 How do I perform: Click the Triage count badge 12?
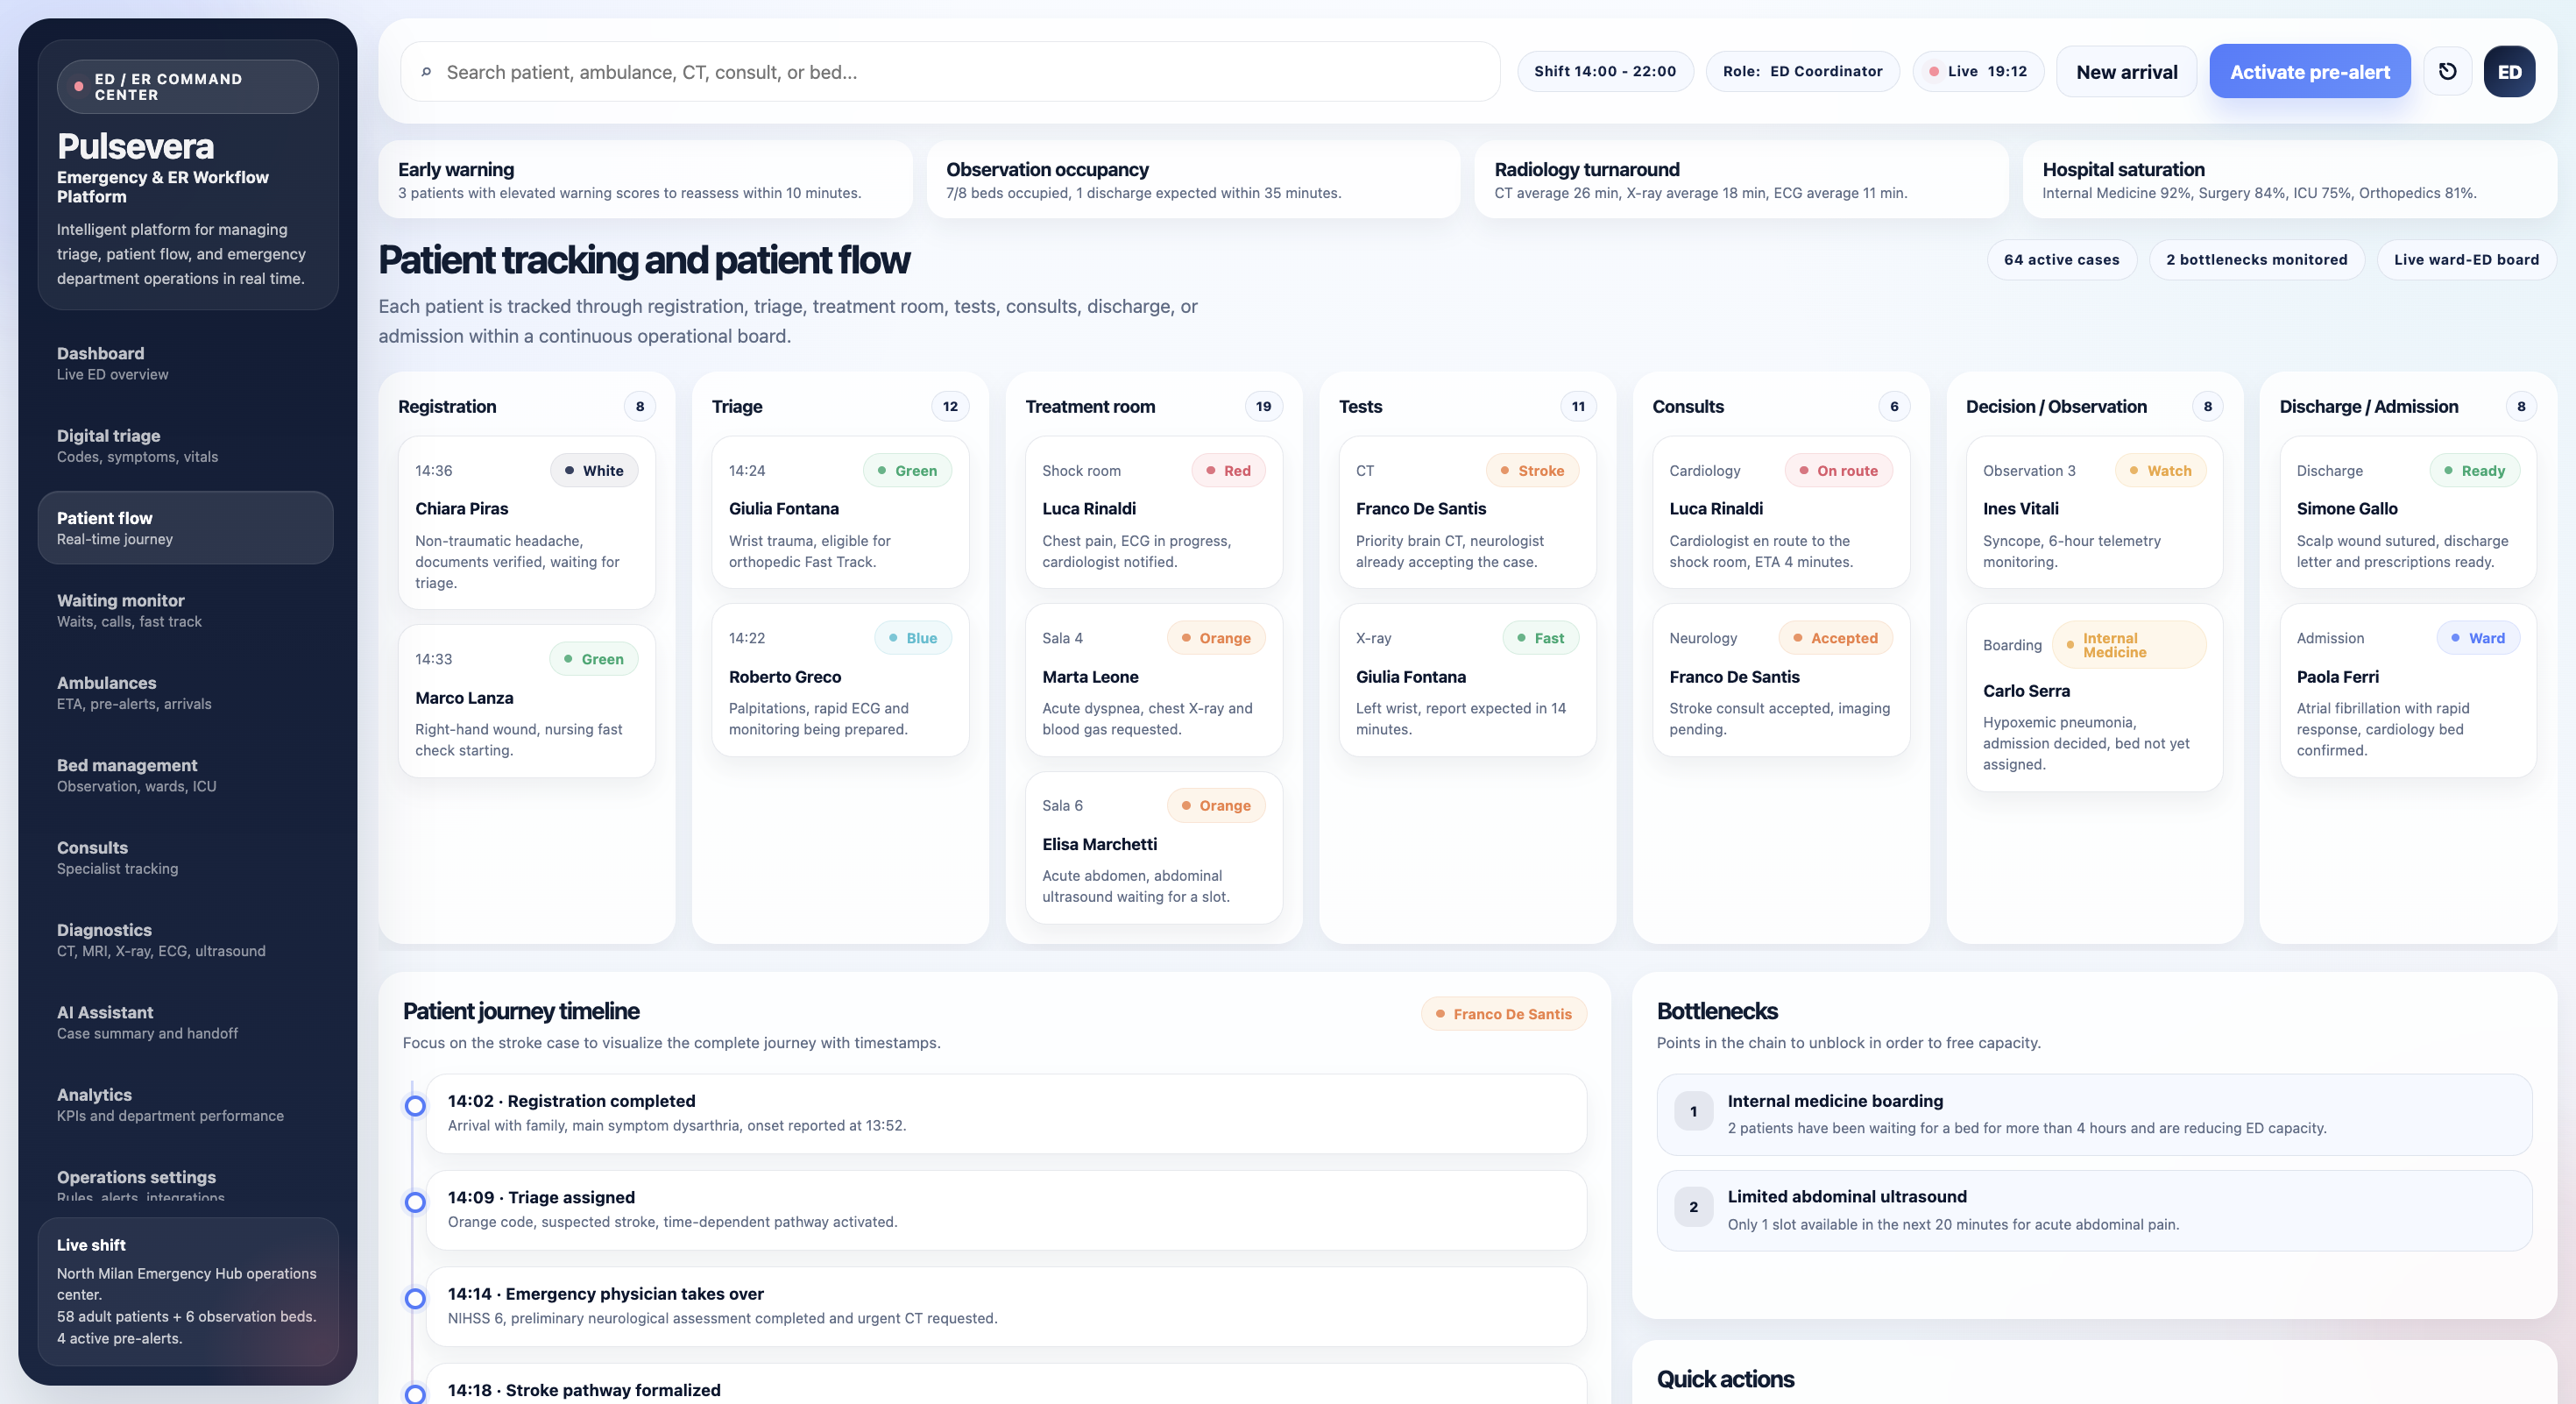[x=950, y=406]
